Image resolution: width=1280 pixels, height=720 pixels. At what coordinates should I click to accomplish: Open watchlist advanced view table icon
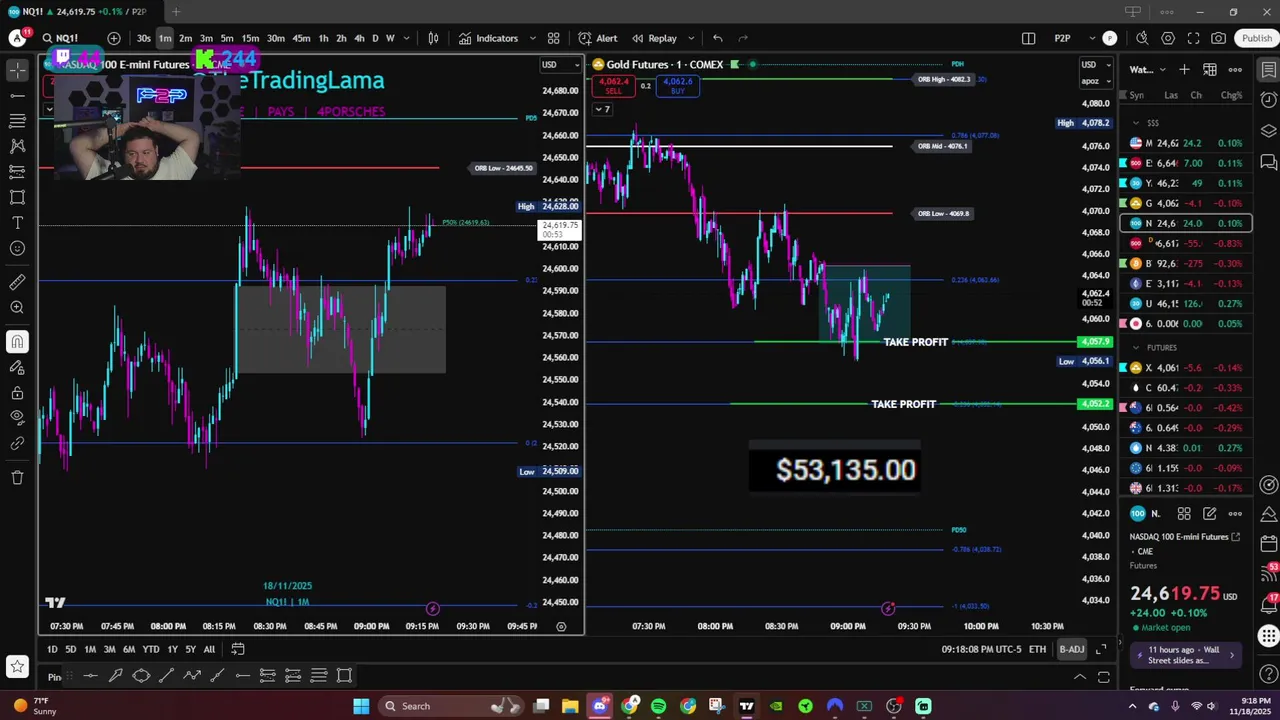1210,69
